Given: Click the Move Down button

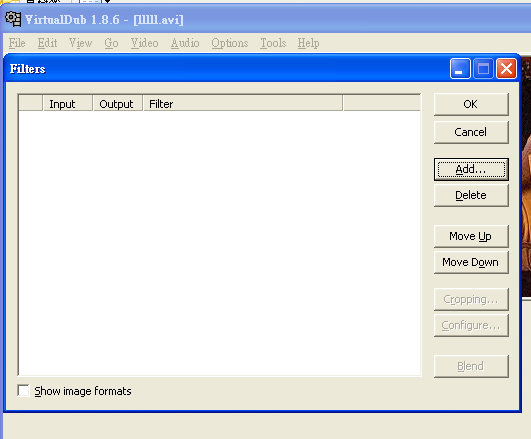Looking at the screenshot, I should [x=471, y=262].
